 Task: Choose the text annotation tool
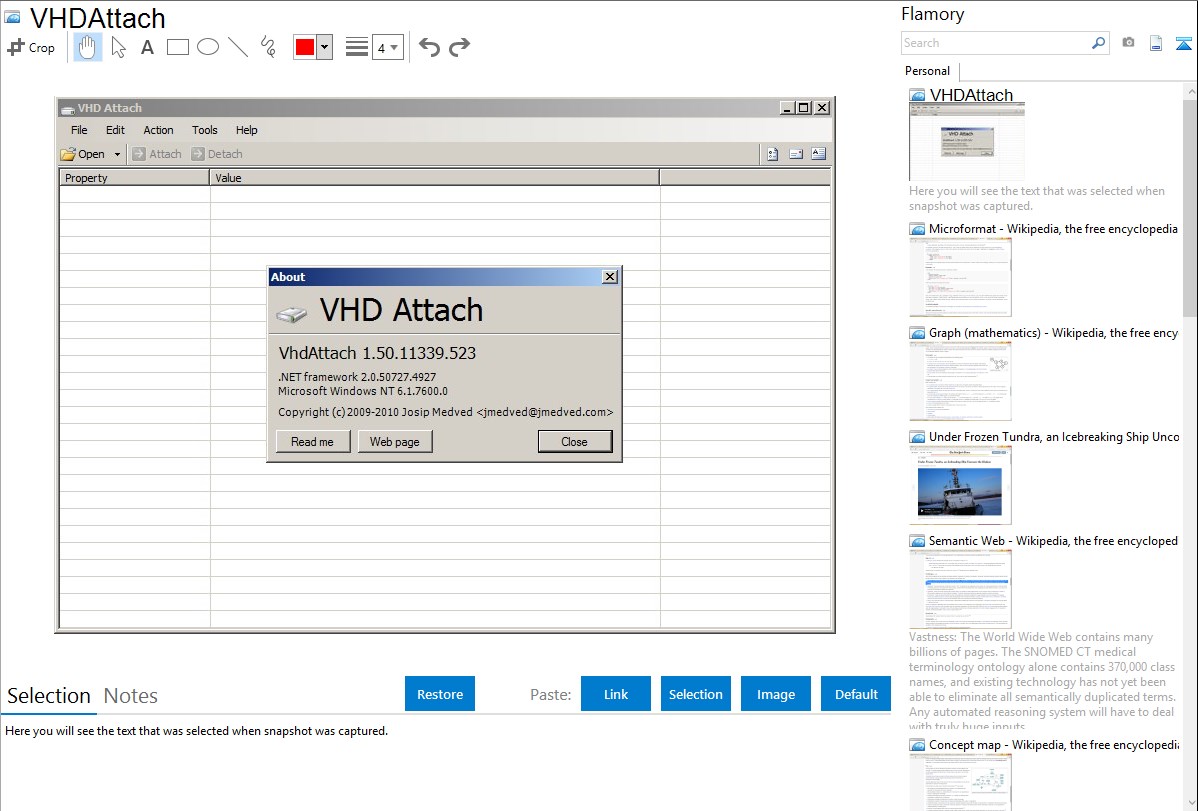(147, 47)
